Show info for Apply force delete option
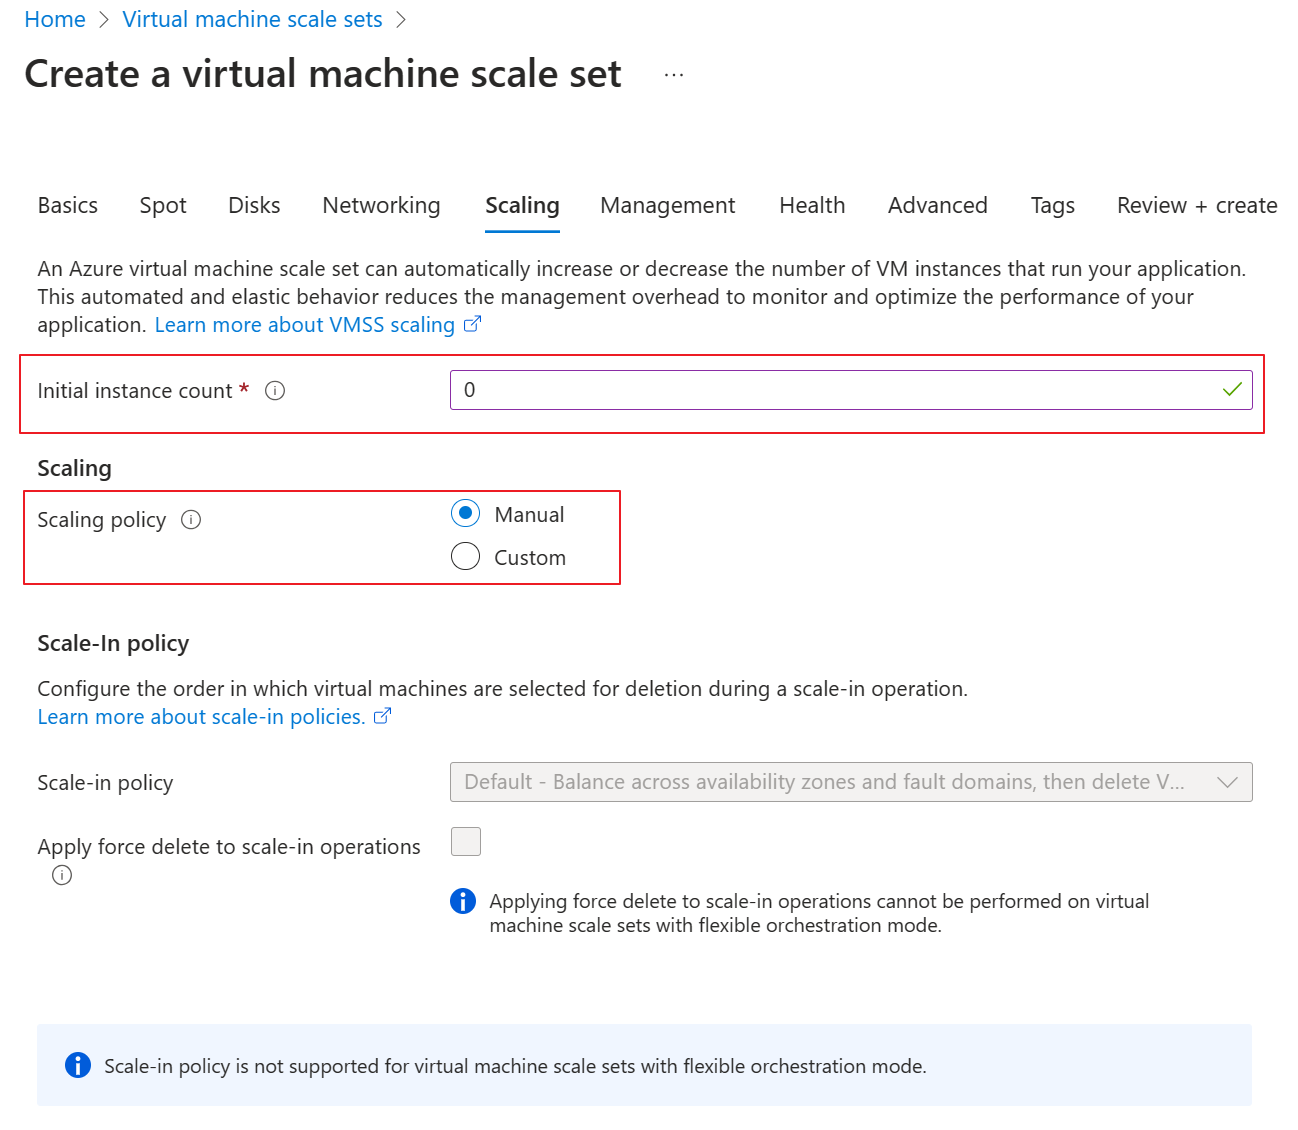The image size is (1298, 1130). click(62, 876)
